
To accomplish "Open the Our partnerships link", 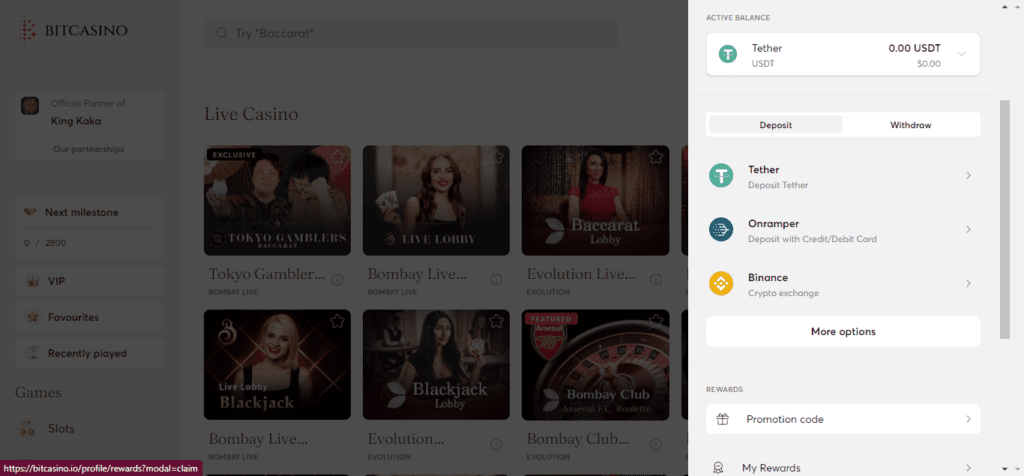I will (x=88, y=149).
